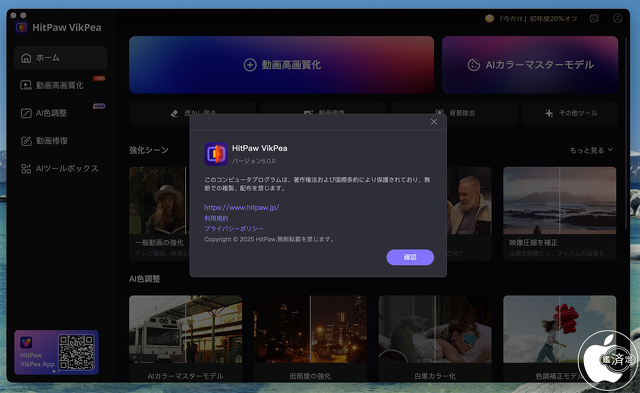Click the large 動画高画質化 banner
The image size is (640, 393).
(281, 64)
